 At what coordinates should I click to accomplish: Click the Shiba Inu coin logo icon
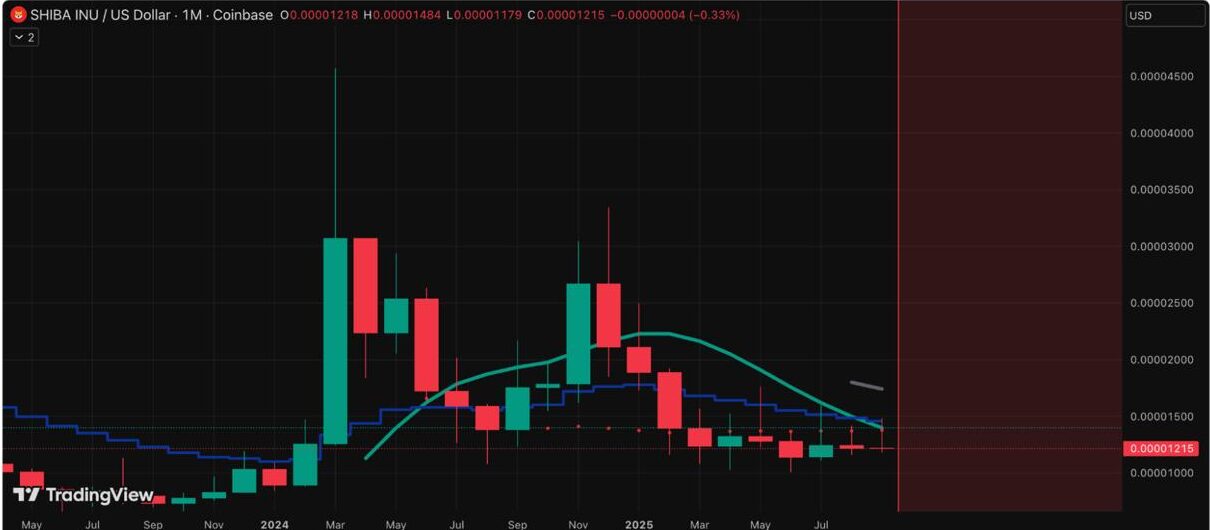(17, 16)
